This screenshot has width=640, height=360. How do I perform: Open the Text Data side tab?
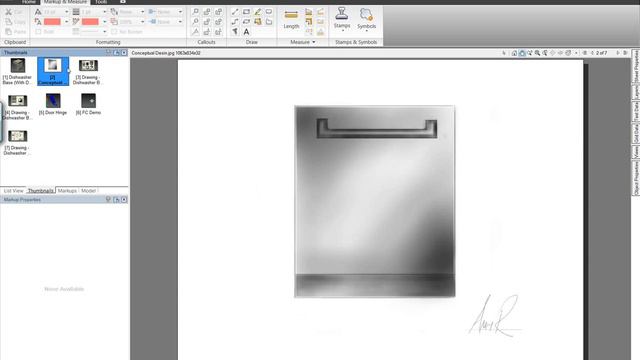click(x=636, y=111)
